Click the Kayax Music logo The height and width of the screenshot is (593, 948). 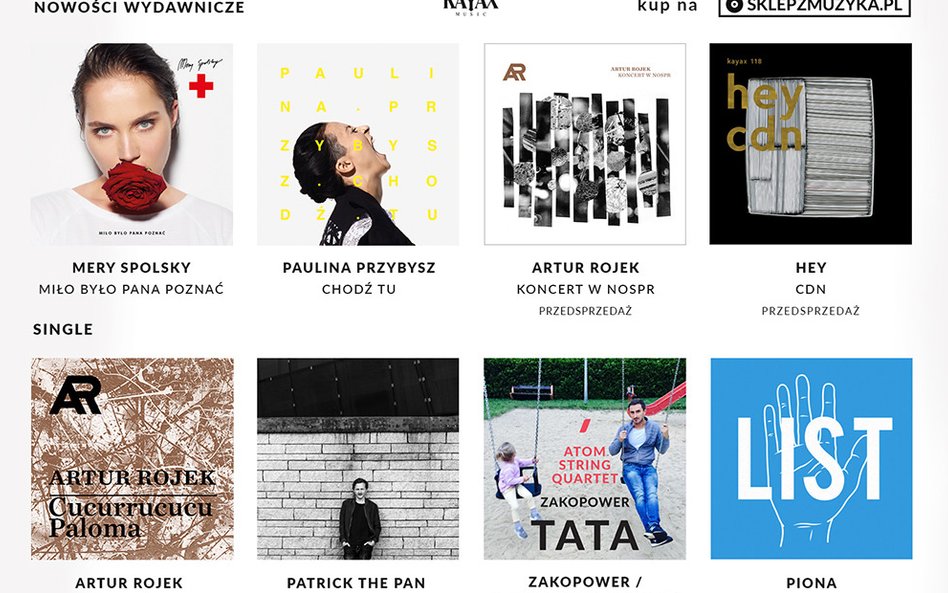(x=471, y=6)
